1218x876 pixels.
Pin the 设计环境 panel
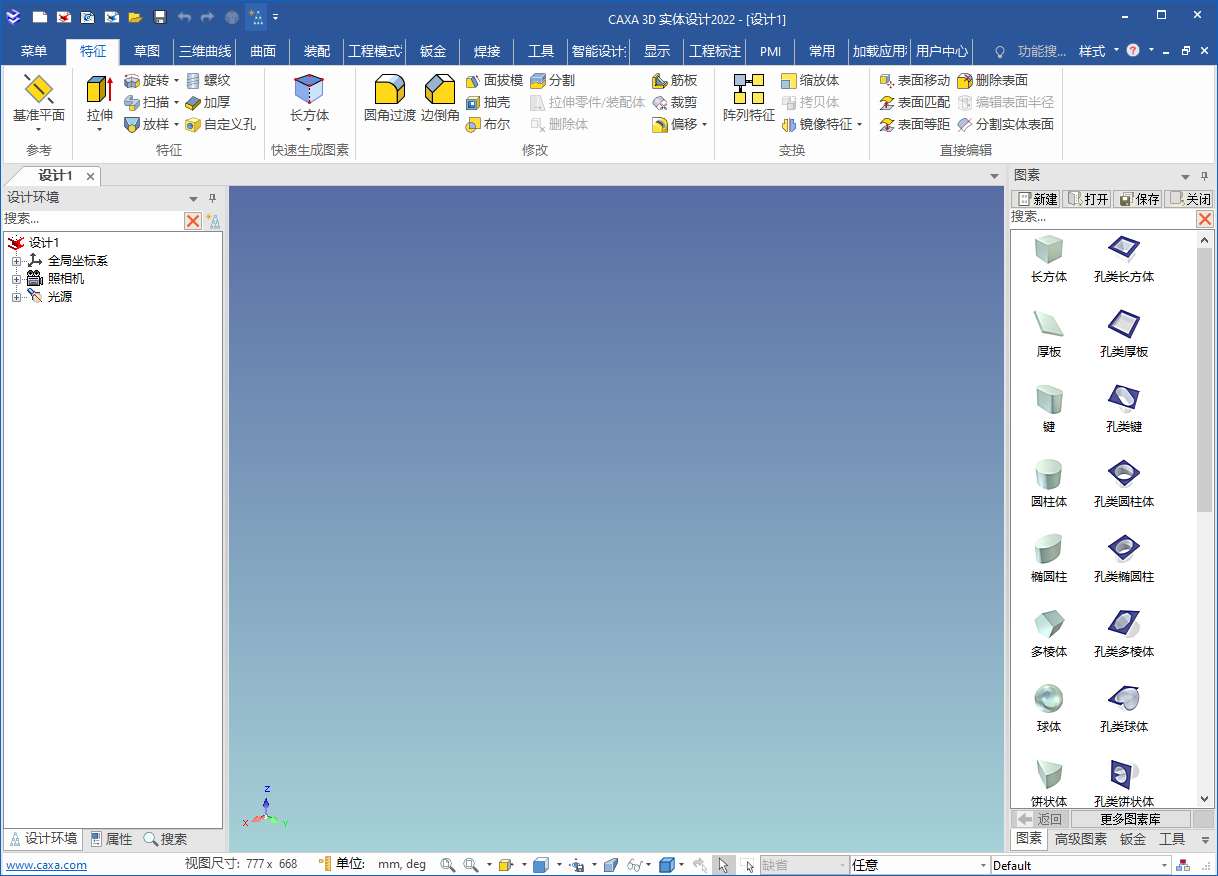[212, 198]
